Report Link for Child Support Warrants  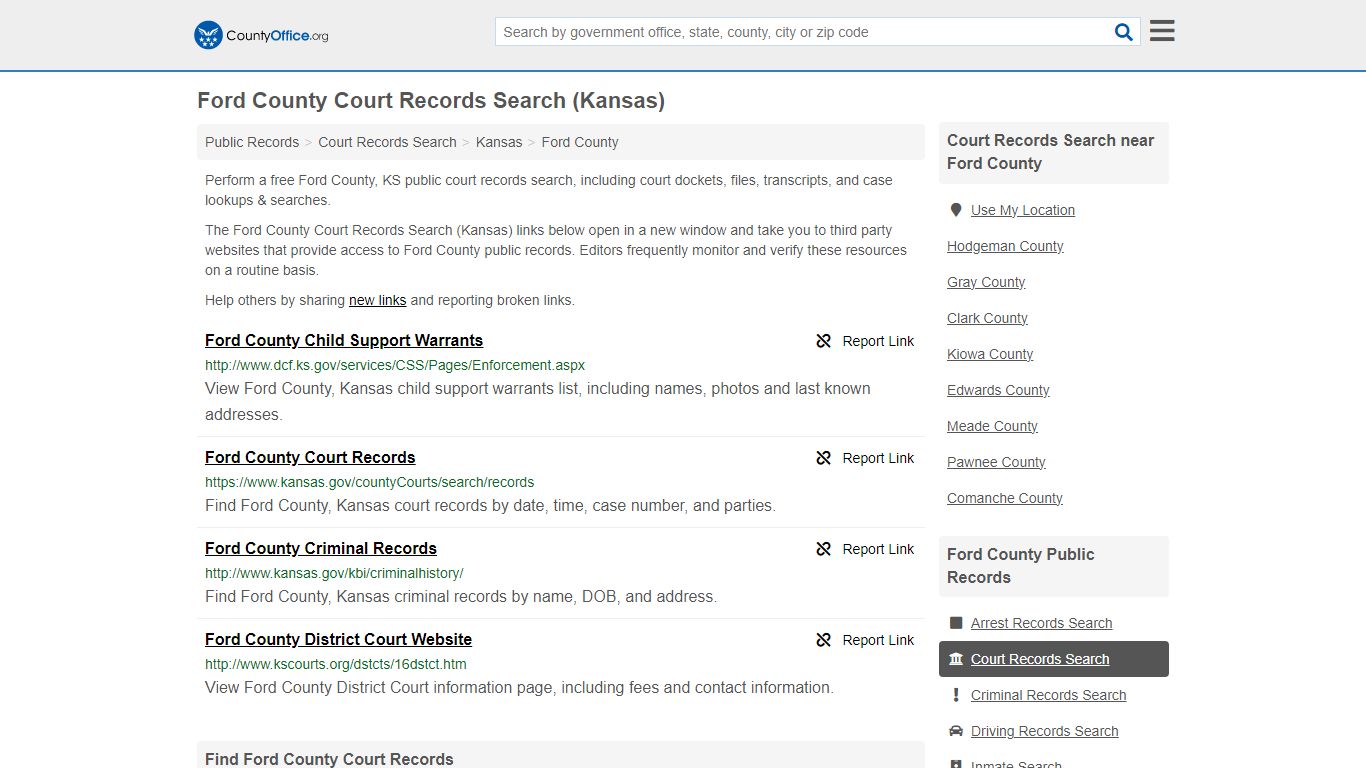click(x=878, y=341)
